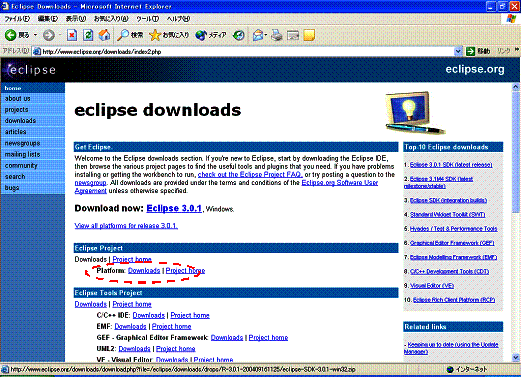Open Eclipse Rich Client Platform (RCP) link
The height and width of the screenshot is (378, 523).
454,300
